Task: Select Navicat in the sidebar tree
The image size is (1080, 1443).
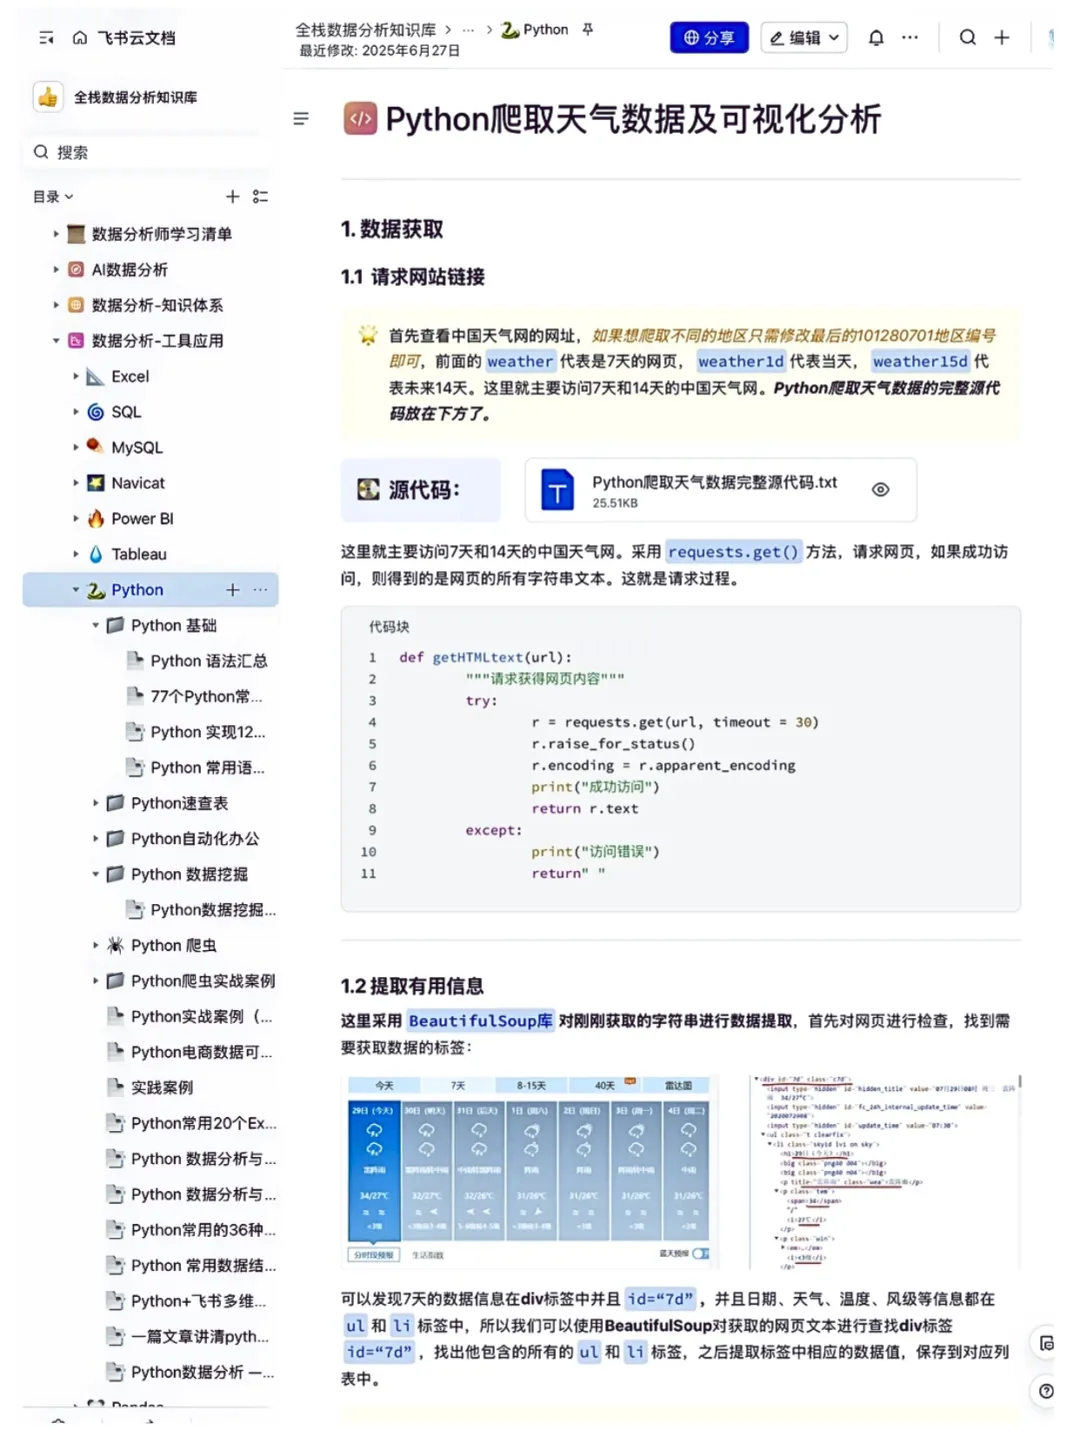Action: (138, 483)
